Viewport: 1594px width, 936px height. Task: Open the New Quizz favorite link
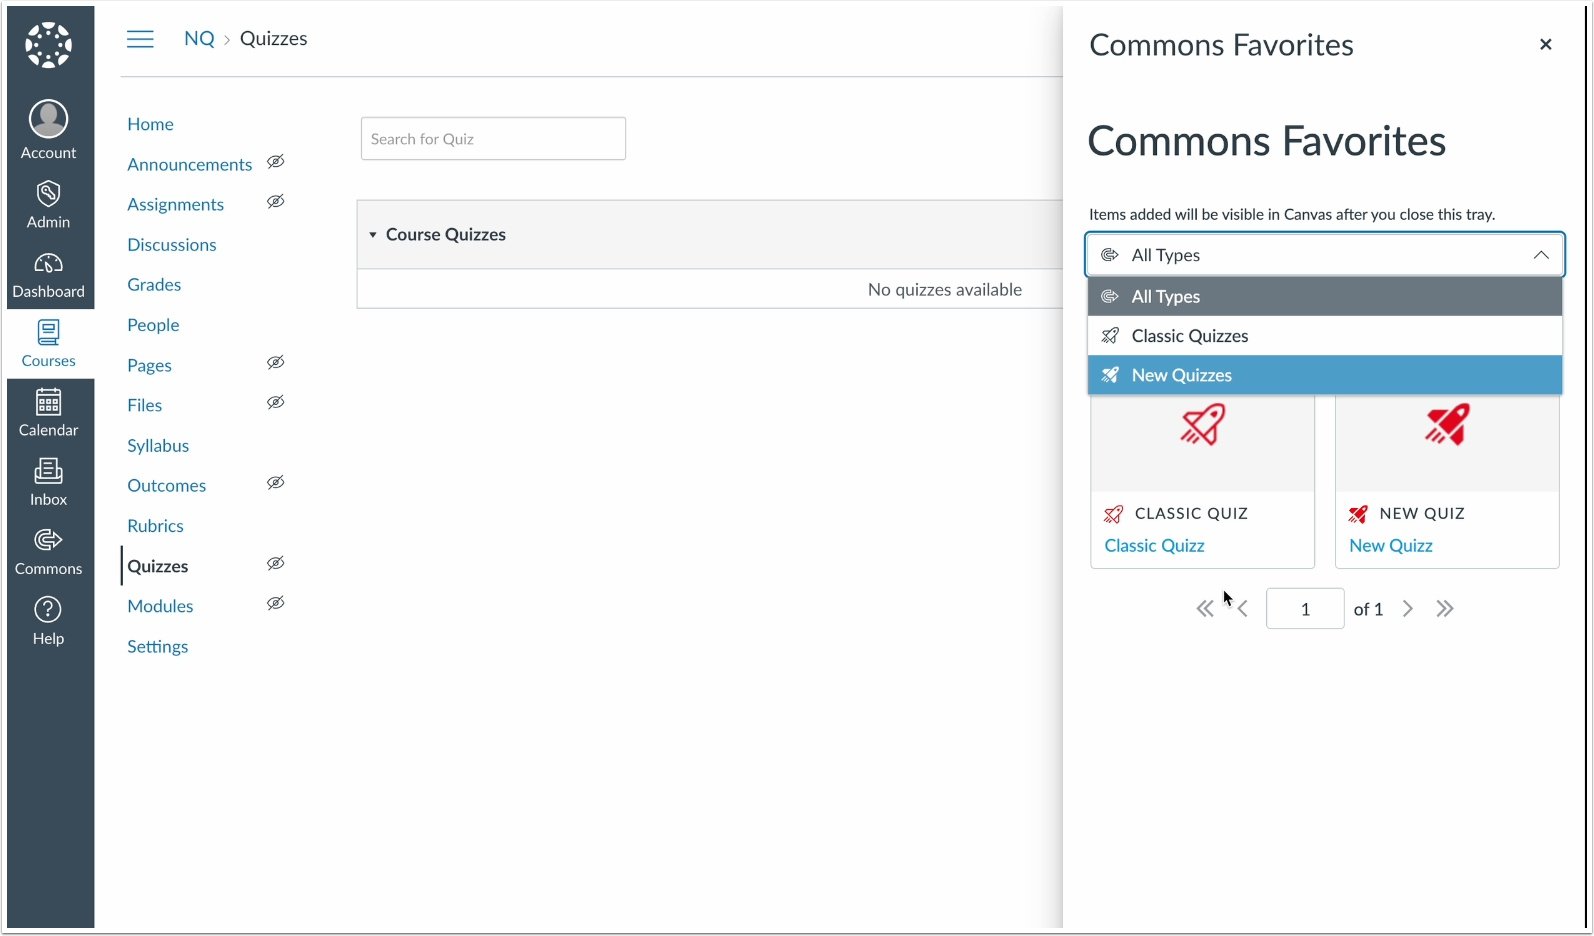pos(1391,546)
